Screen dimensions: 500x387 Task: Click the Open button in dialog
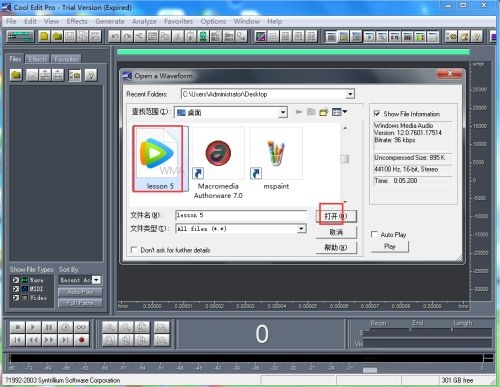click(x=336, y=216)
